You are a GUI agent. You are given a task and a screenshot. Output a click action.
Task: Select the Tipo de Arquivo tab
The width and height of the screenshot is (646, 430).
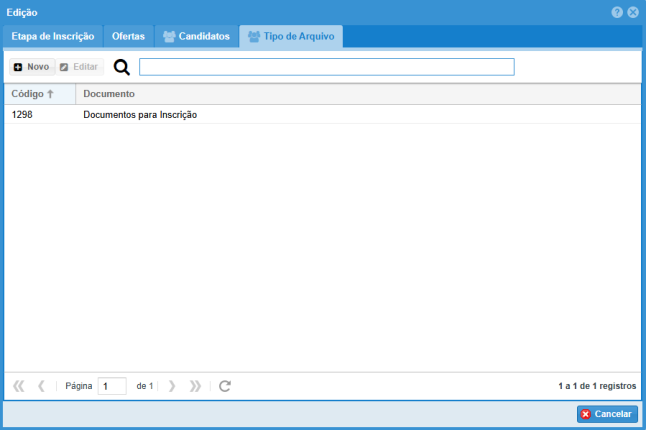291,37
